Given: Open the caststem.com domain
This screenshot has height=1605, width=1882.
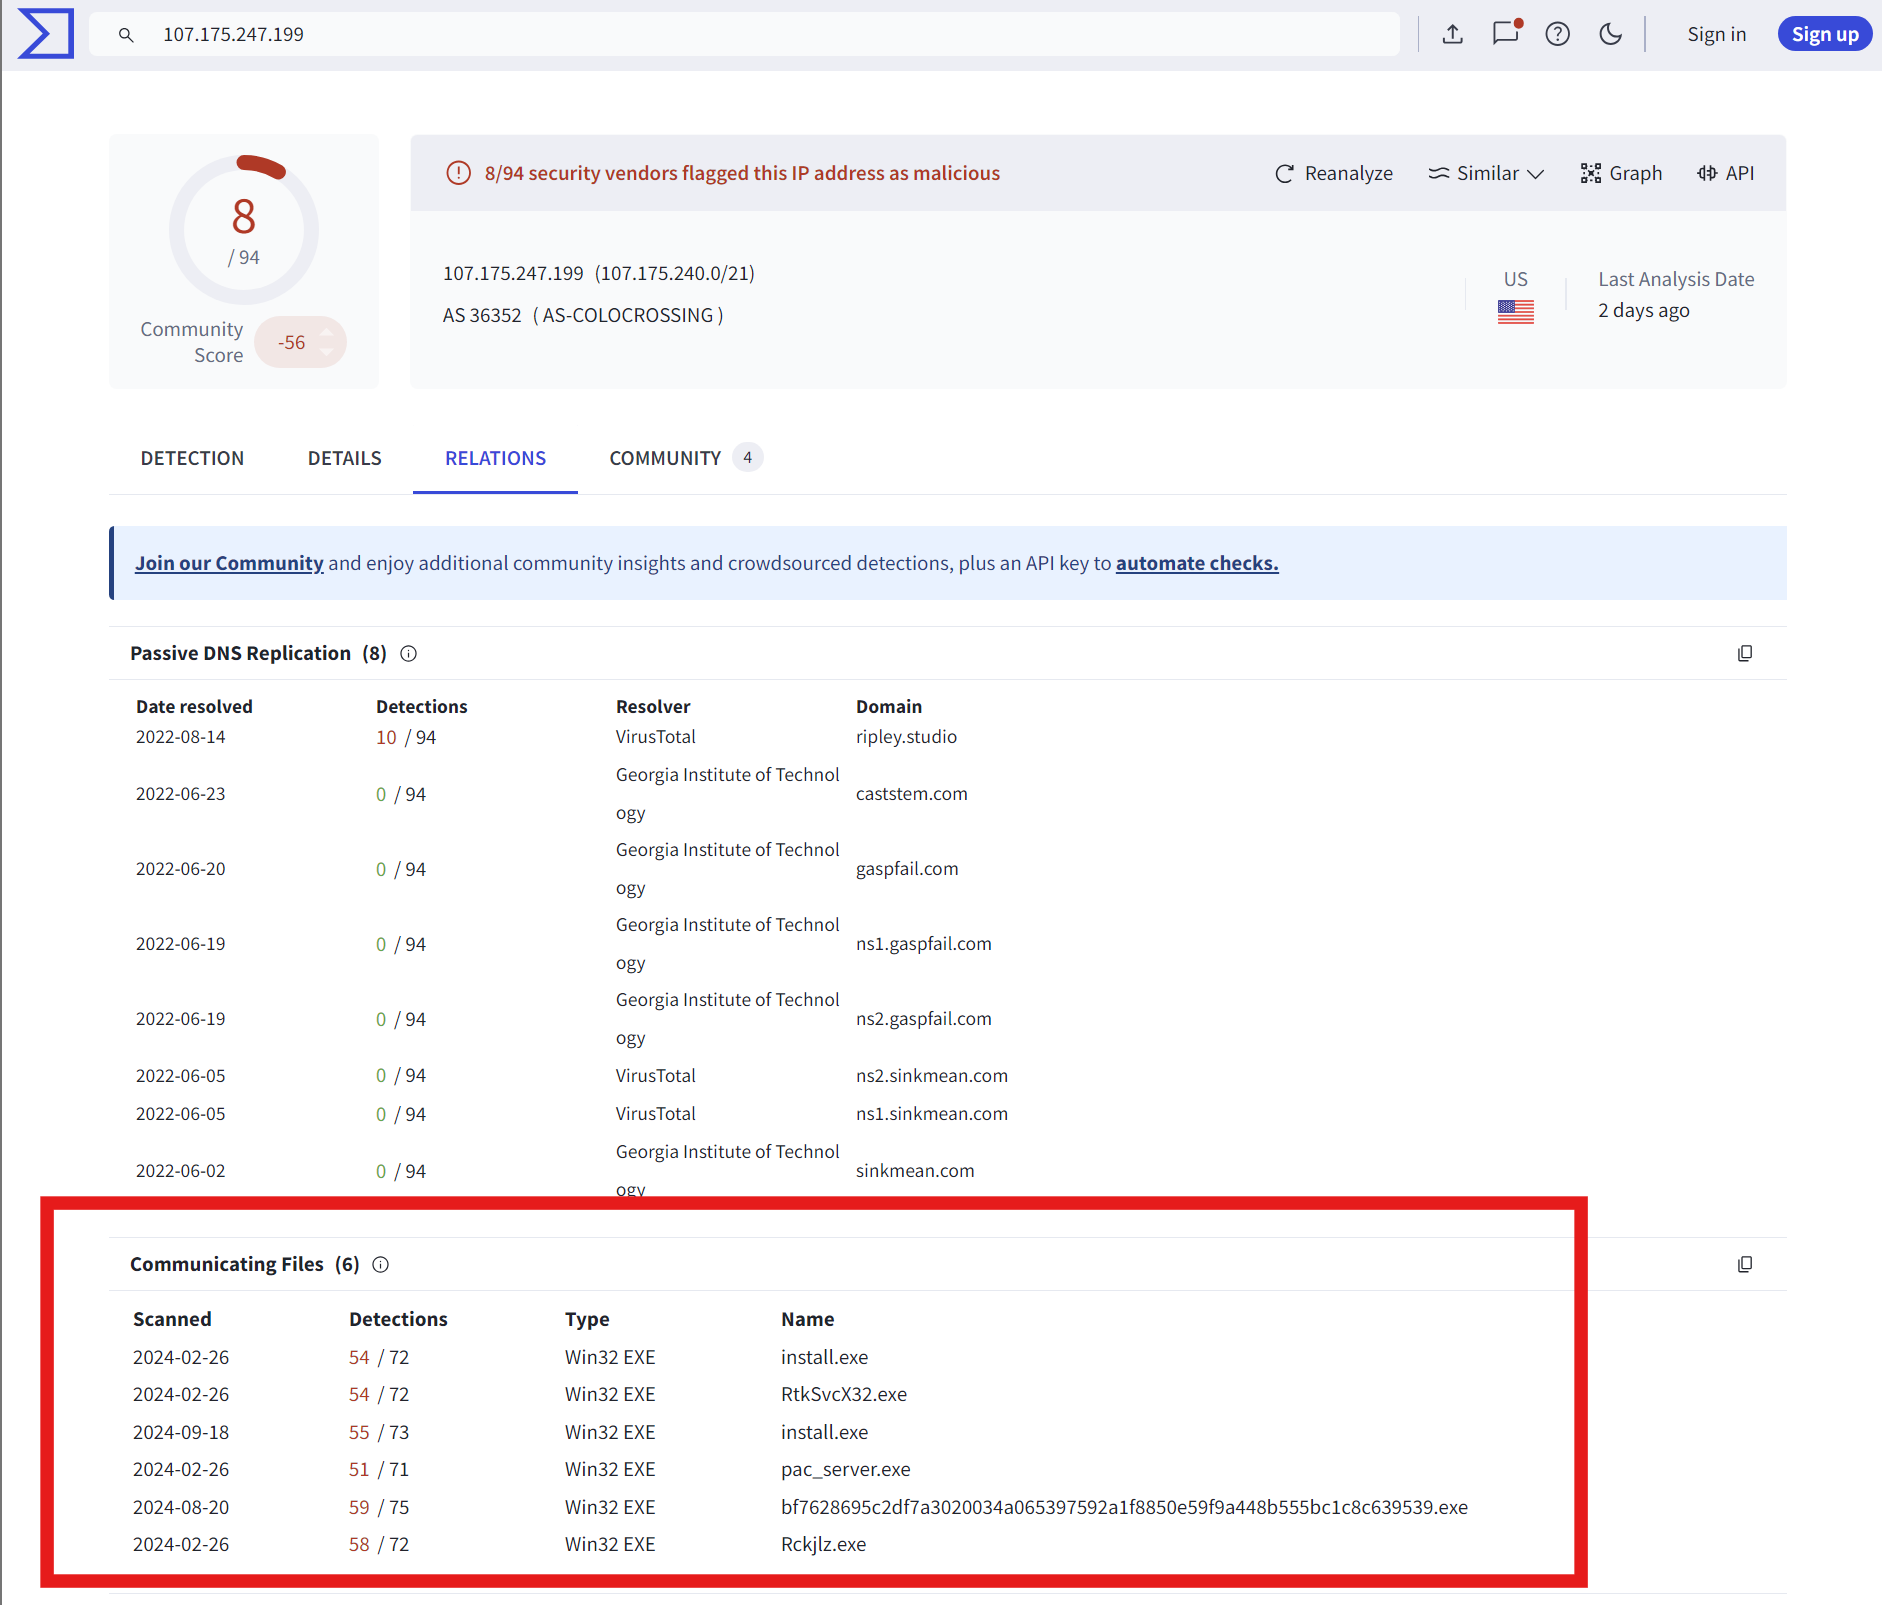Looking at the screenshot, I should [x=912, y=794].
